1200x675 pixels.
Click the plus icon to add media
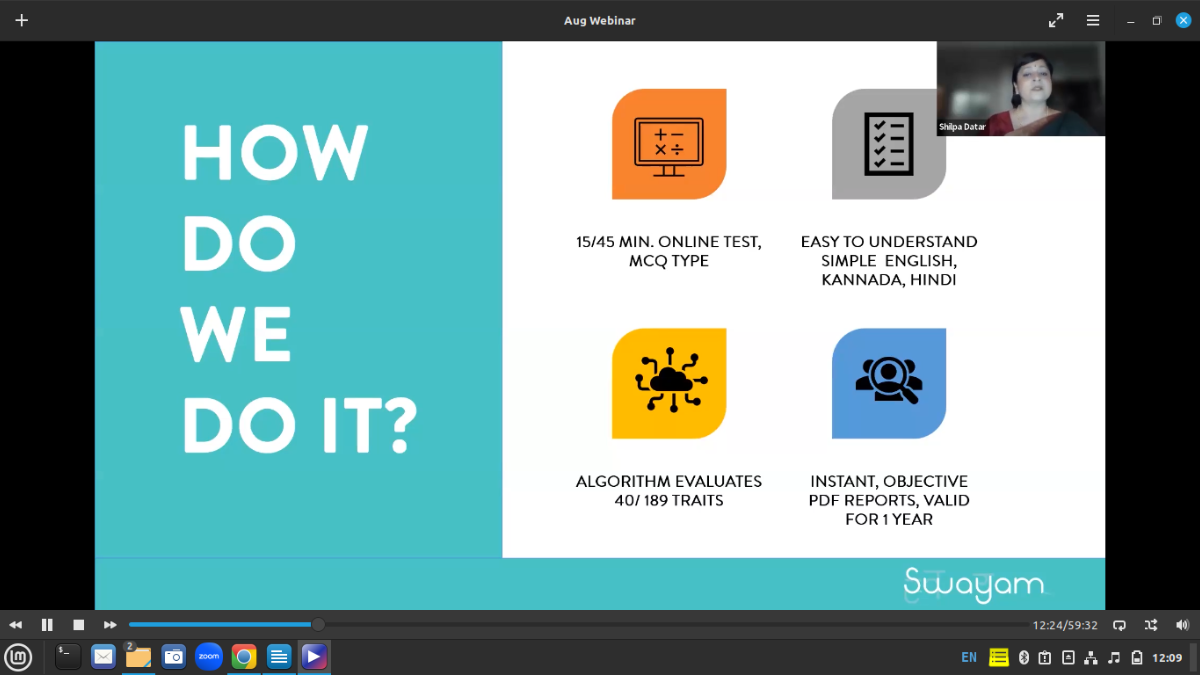[x=21, y=20]
